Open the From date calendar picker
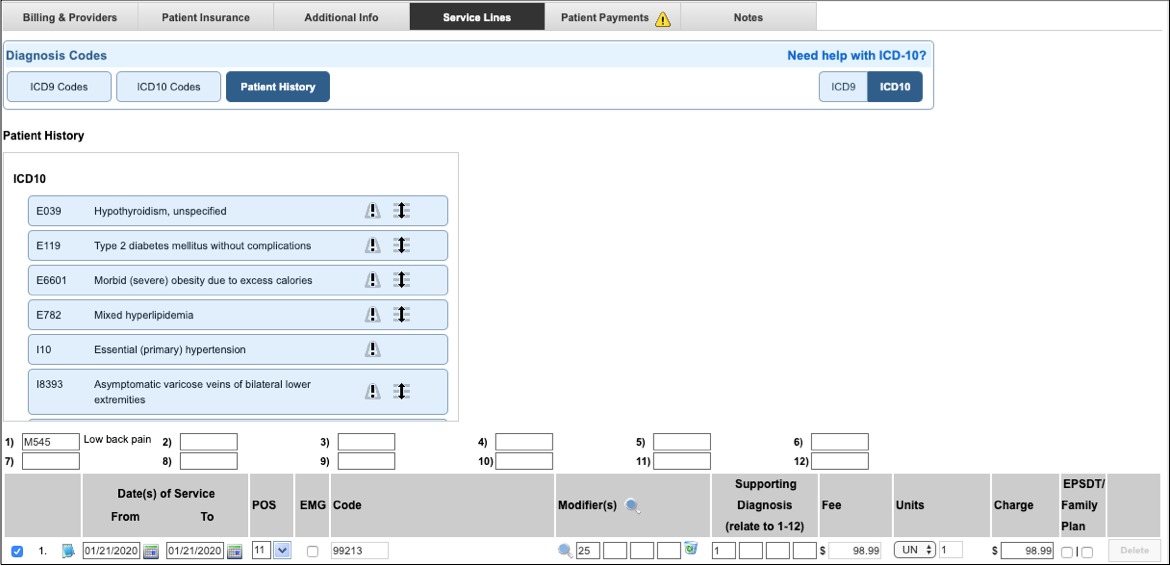 151,551
